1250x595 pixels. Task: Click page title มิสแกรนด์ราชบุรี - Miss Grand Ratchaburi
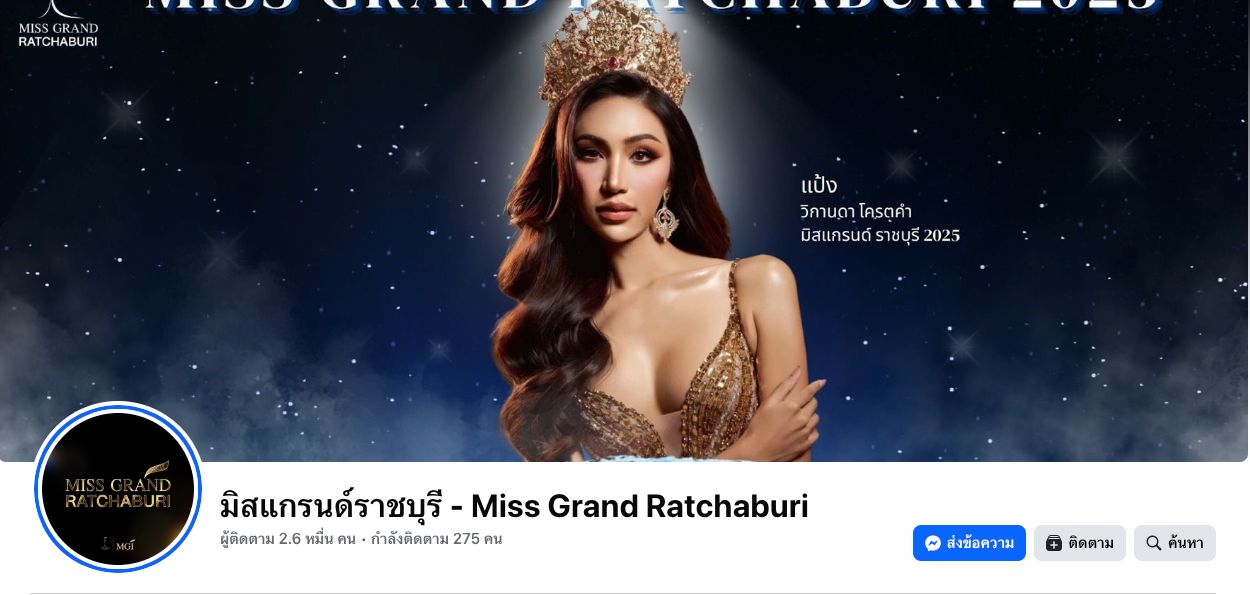point(514,505)
